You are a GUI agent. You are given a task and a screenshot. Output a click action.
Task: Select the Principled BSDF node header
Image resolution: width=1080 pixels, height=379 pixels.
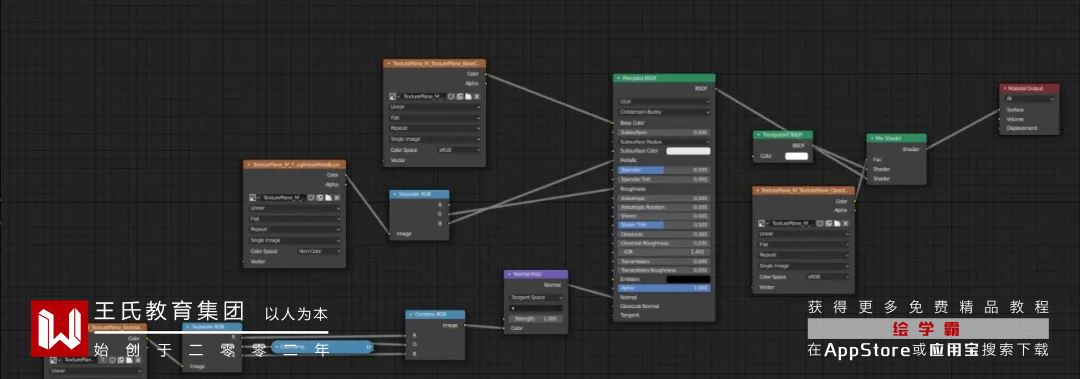(664, 79)
